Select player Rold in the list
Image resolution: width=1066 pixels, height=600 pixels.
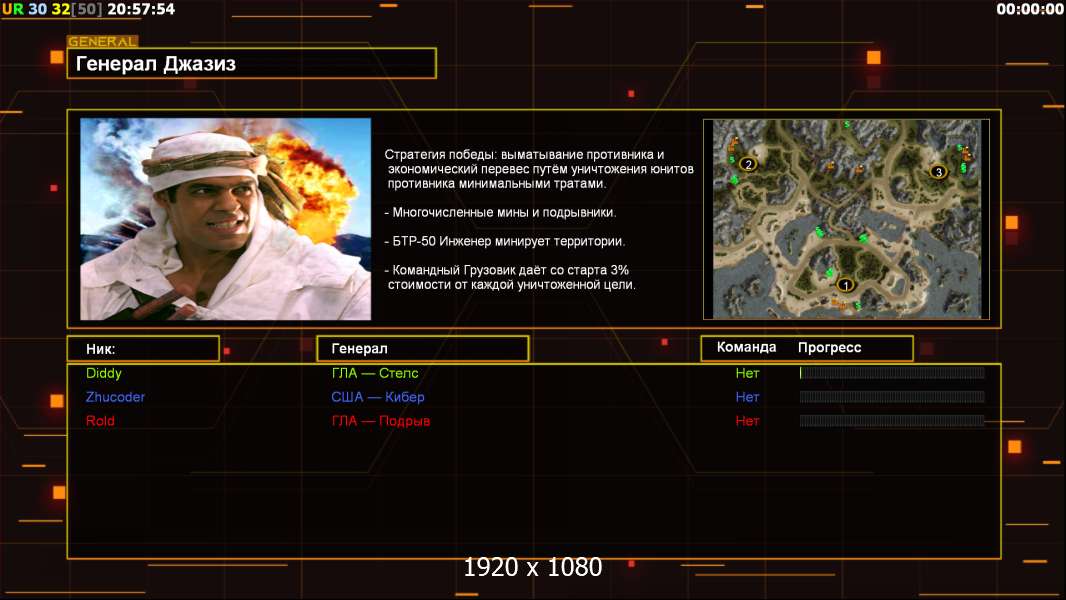tap(100, 421)
